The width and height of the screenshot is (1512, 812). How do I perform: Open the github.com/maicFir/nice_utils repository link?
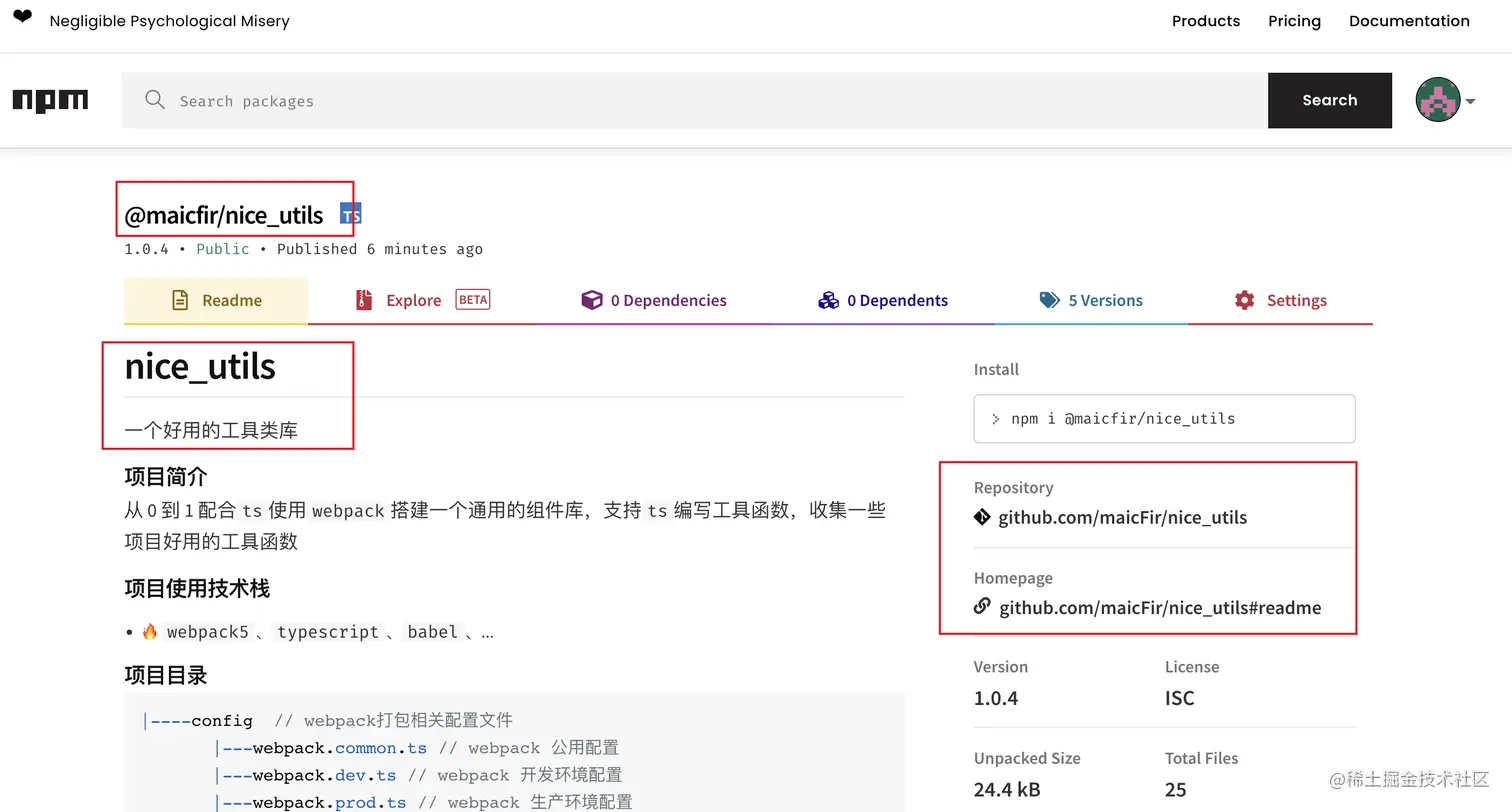(x=1123, y=518)
